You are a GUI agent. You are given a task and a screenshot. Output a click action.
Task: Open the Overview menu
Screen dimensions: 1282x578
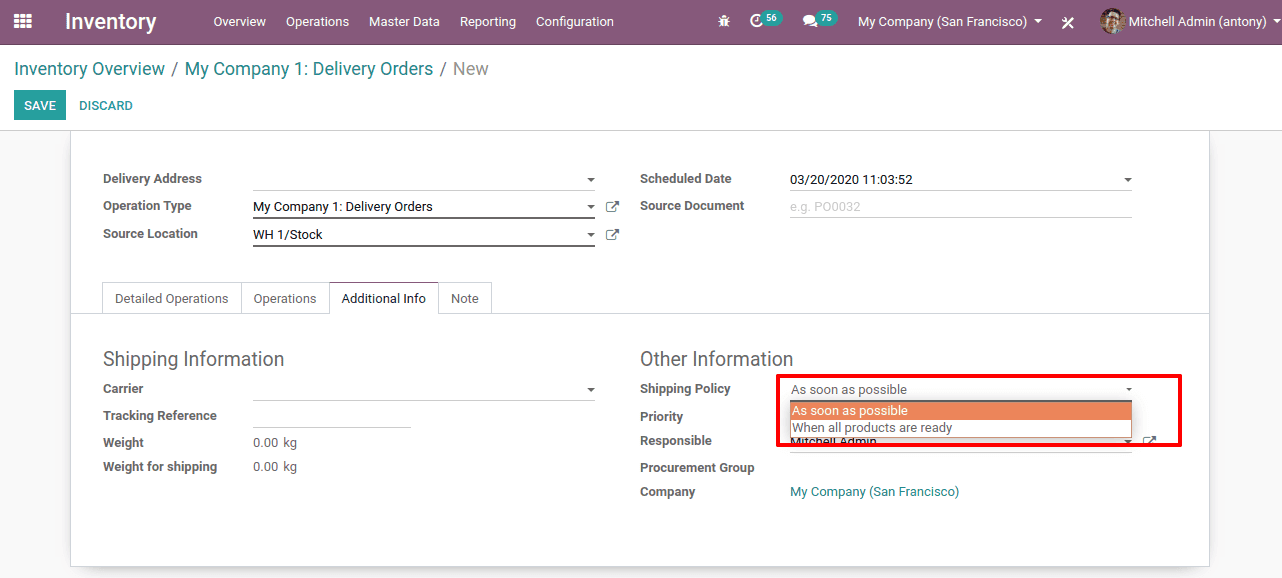click(239, 21)
